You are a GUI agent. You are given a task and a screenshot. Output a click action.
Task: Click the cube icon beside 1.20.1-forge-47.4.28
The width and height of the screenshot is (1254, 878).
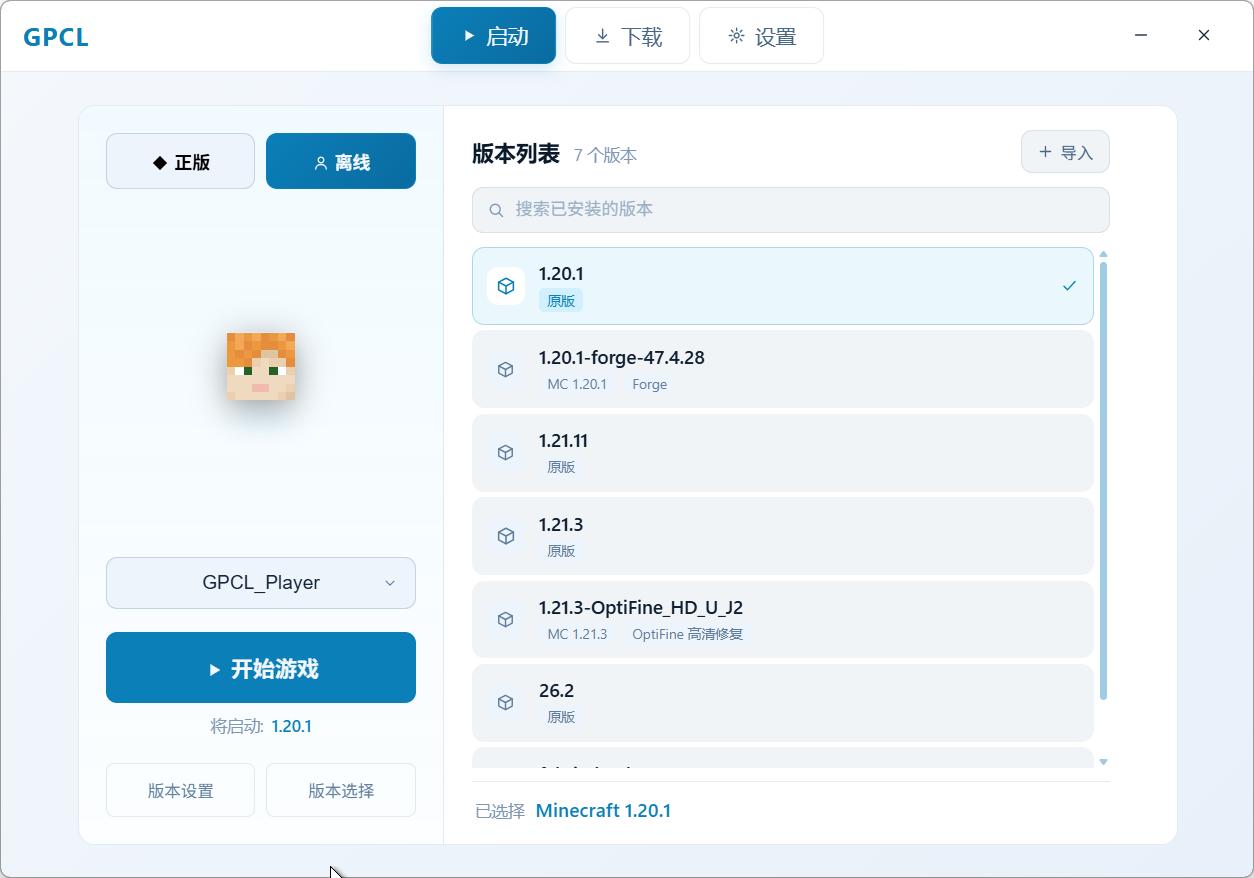pos(506,370)
